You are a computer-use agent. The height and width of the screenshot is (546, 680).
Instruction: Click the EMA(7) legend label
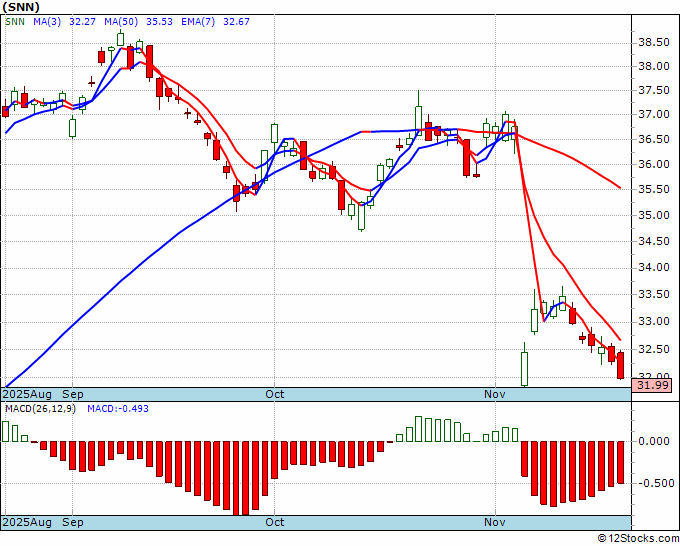(x=198, y=22)
